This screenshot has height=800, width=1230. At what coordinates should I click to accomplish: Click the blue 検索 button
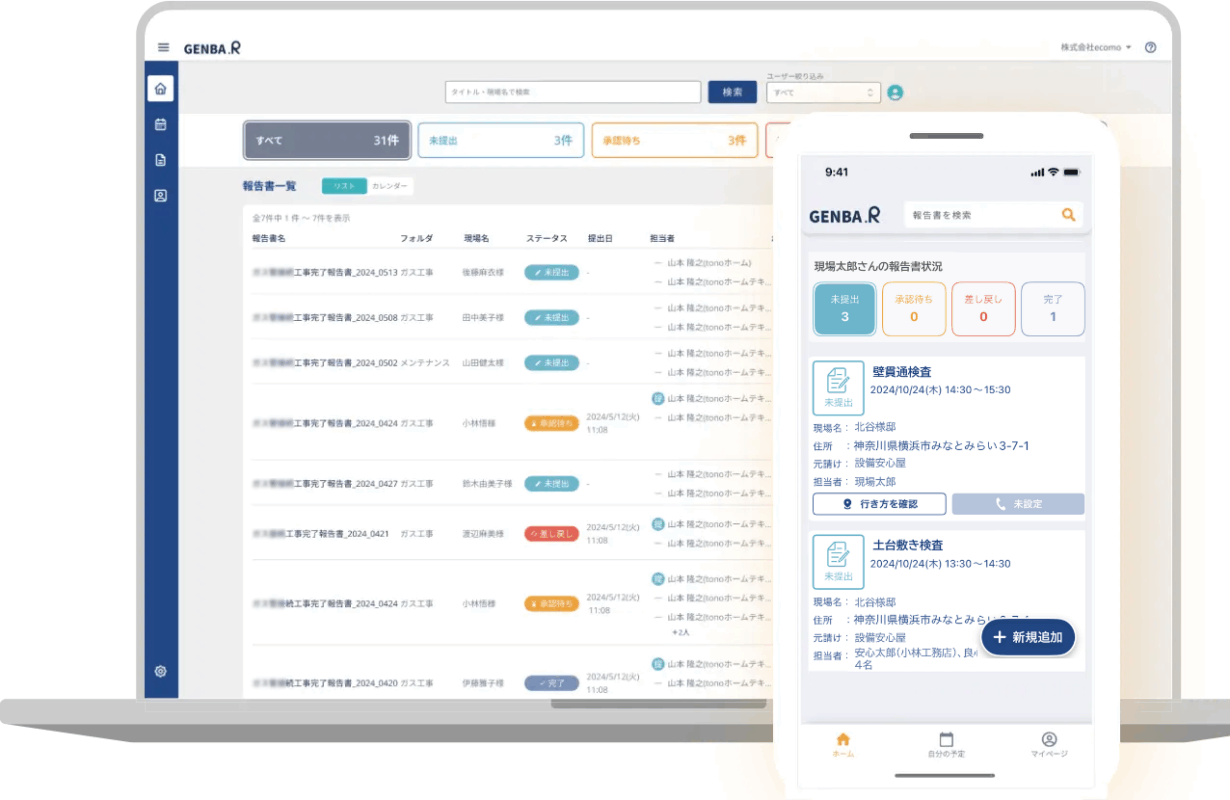732,92
